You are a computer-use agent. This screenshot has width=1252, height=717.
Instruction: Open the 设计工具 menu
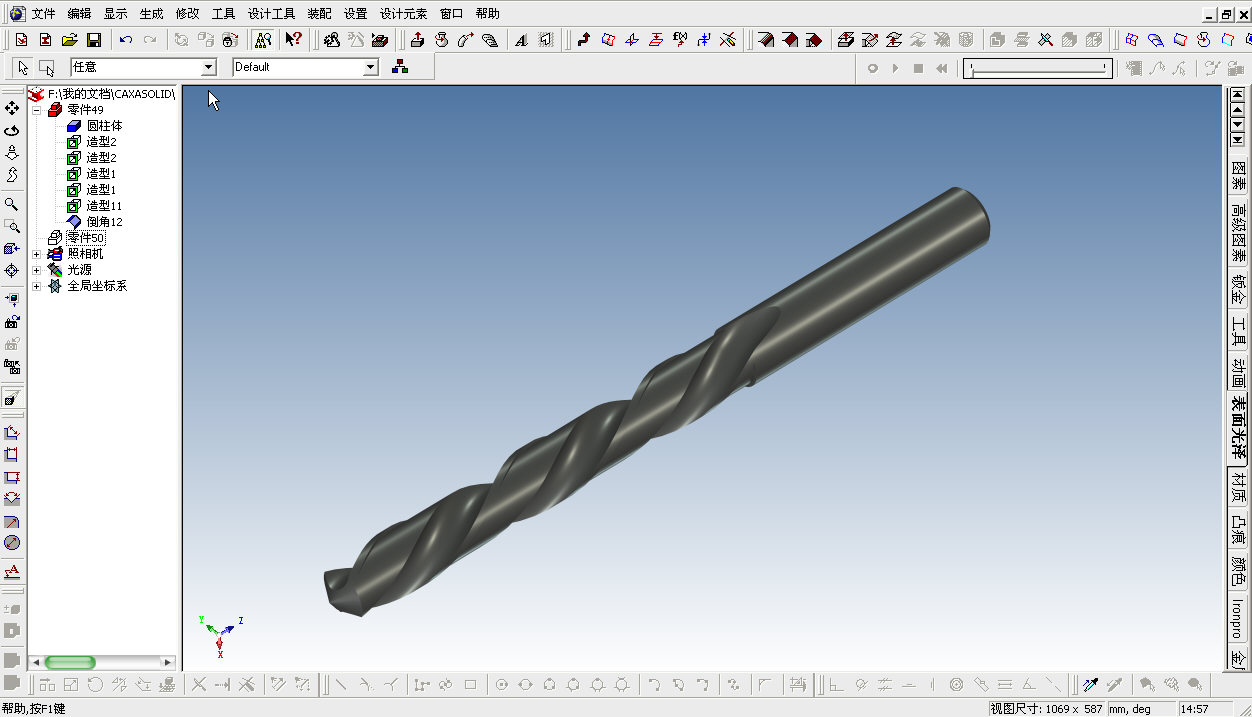click(x=272, y=14)
